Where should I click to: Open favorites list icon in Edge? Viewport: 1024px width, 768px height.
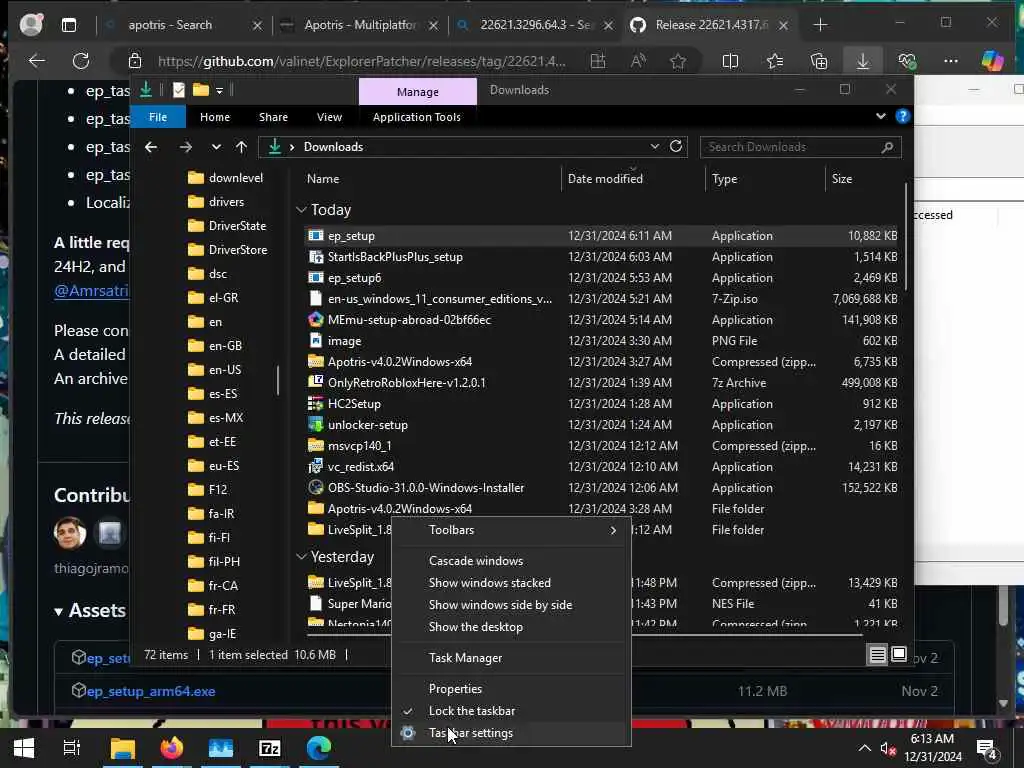tap(775, 61)
